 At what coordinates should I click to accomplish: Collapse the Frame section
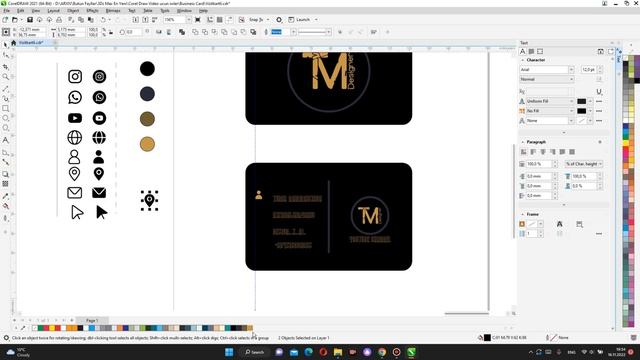tap(523, 214)
